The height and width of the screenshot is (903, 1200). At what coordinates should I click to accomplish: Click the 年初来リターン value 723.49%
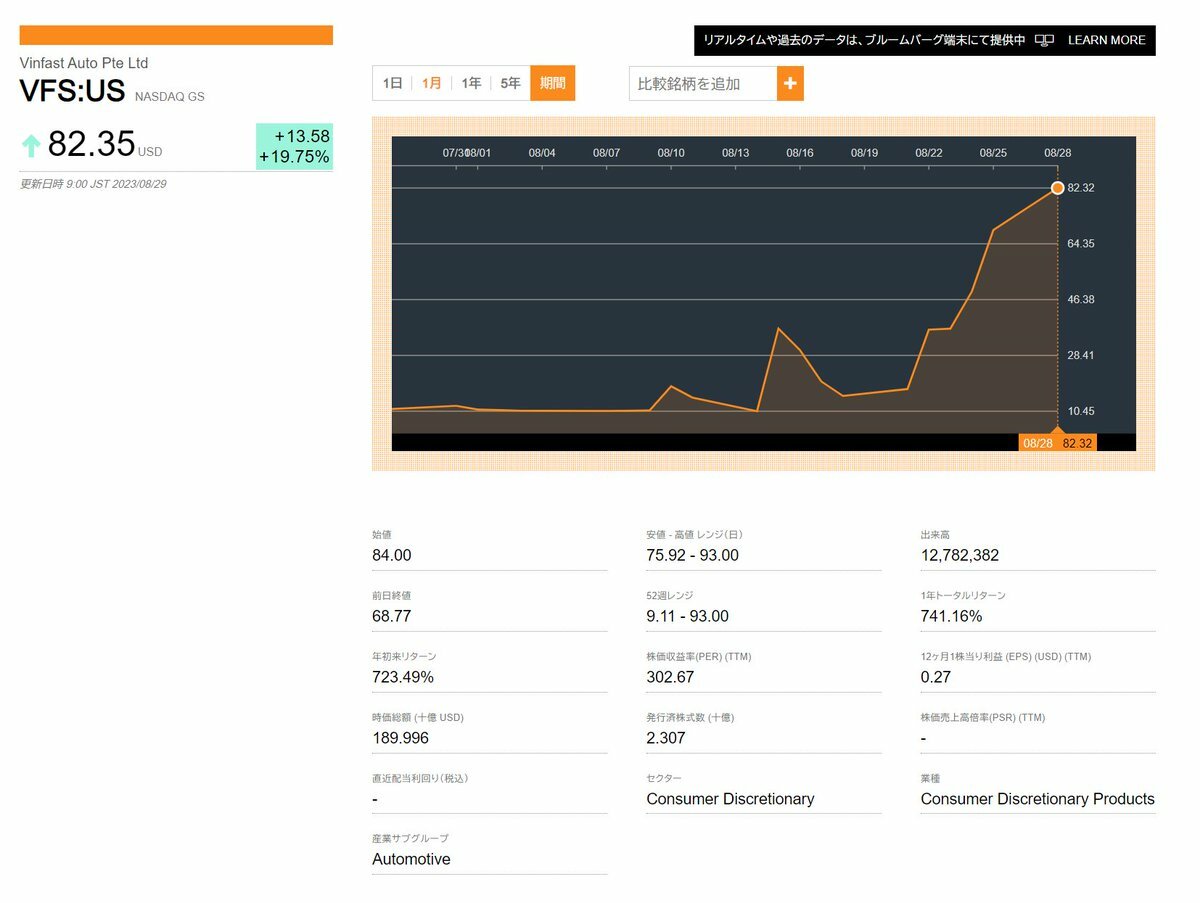coord(403,677)
